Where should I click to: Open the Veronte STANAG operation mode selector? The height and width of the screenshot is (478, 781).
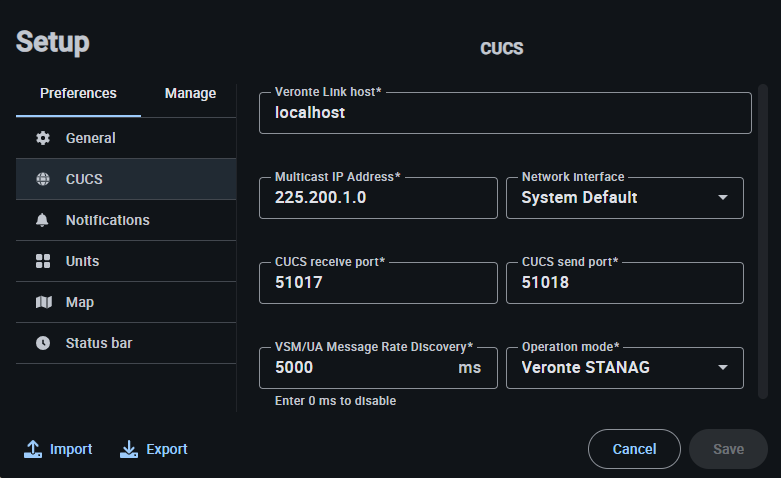pyautogui.click(x=610, y=368)
